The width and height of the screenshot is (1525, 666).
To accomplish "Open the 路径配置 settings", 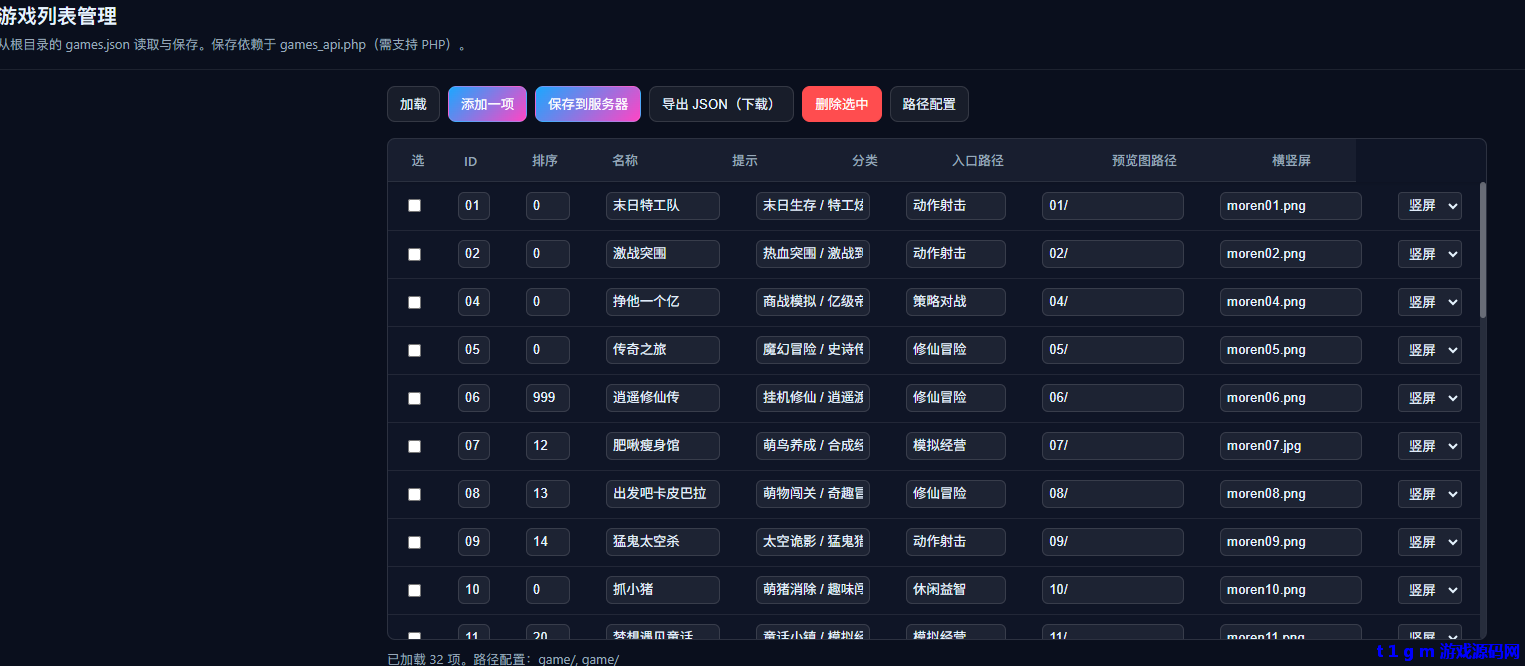I will 929,104.
